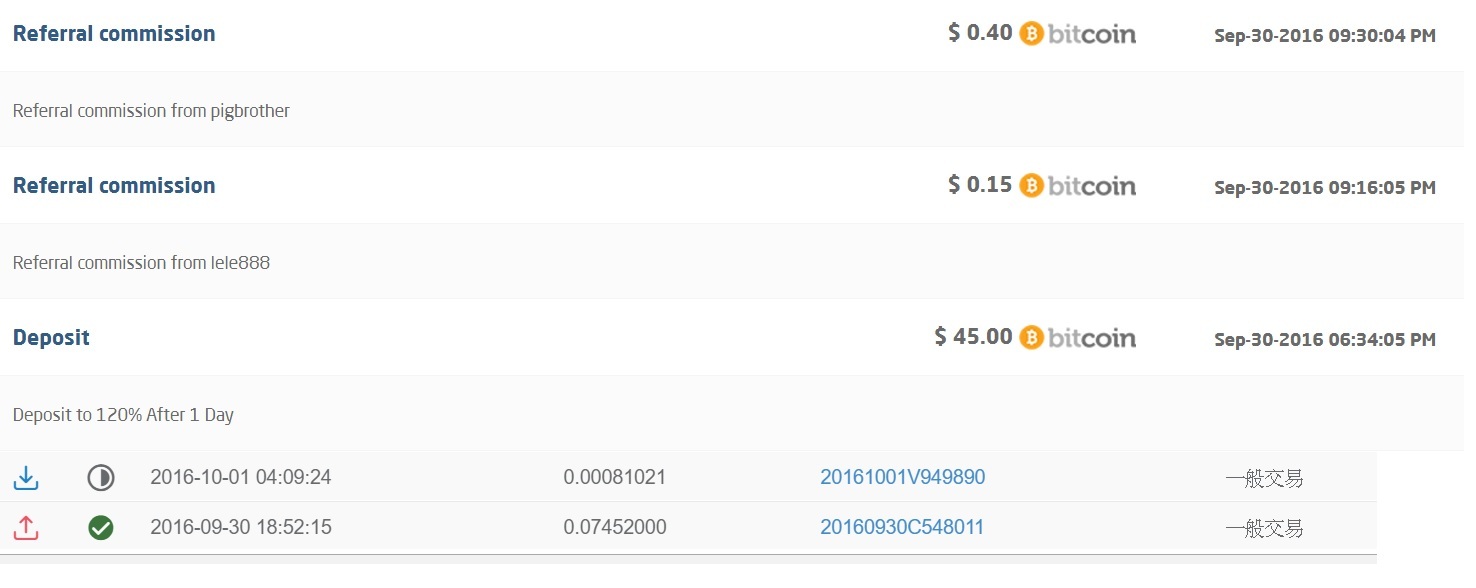The image size is (1476, 588).
Task: Select the Deposit heading
Action: click(51, 338)
